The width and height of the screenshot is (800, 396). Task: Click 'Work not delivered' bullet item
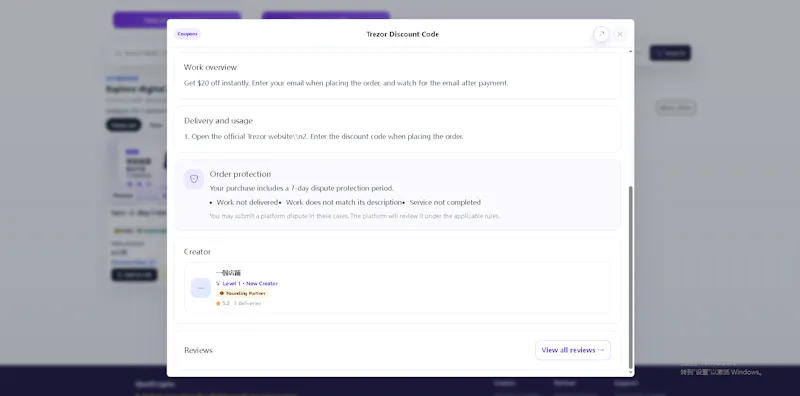[247, 203]
